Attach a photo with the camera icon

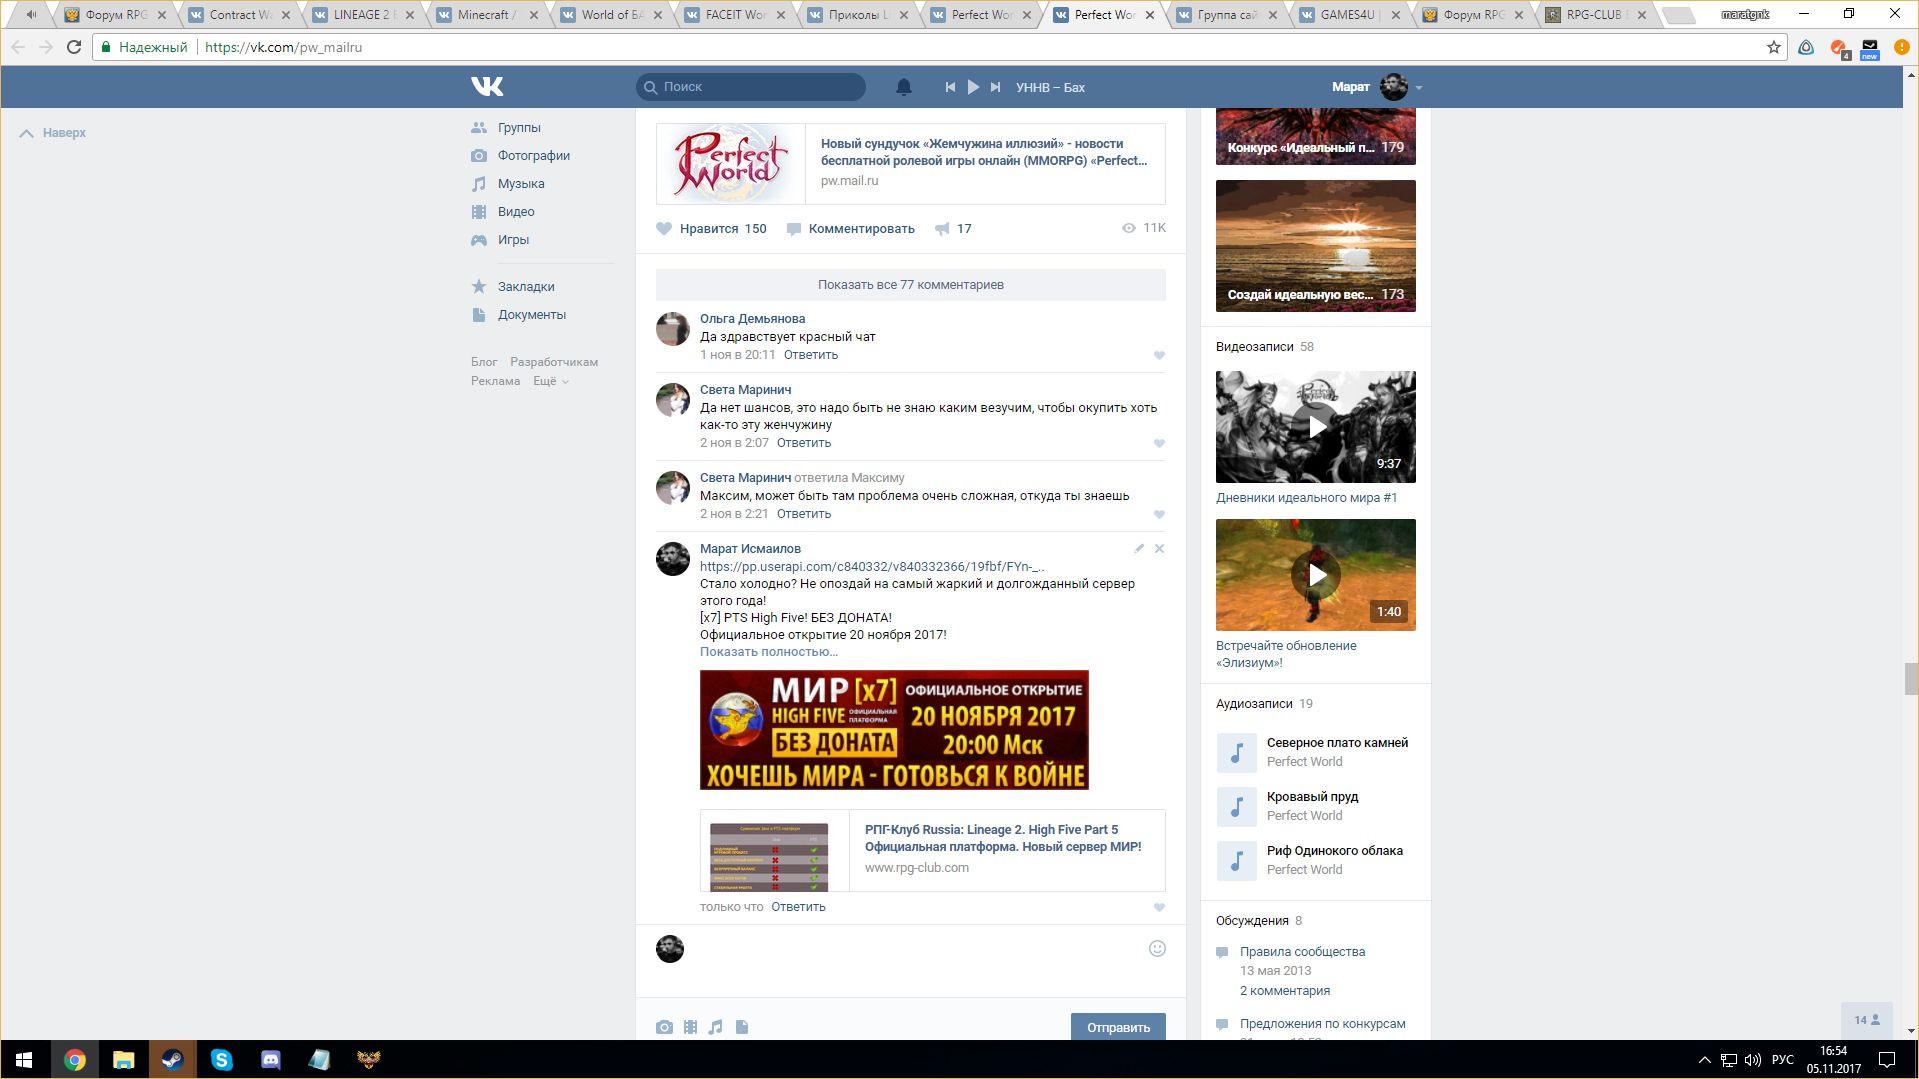coord(664,1027)
